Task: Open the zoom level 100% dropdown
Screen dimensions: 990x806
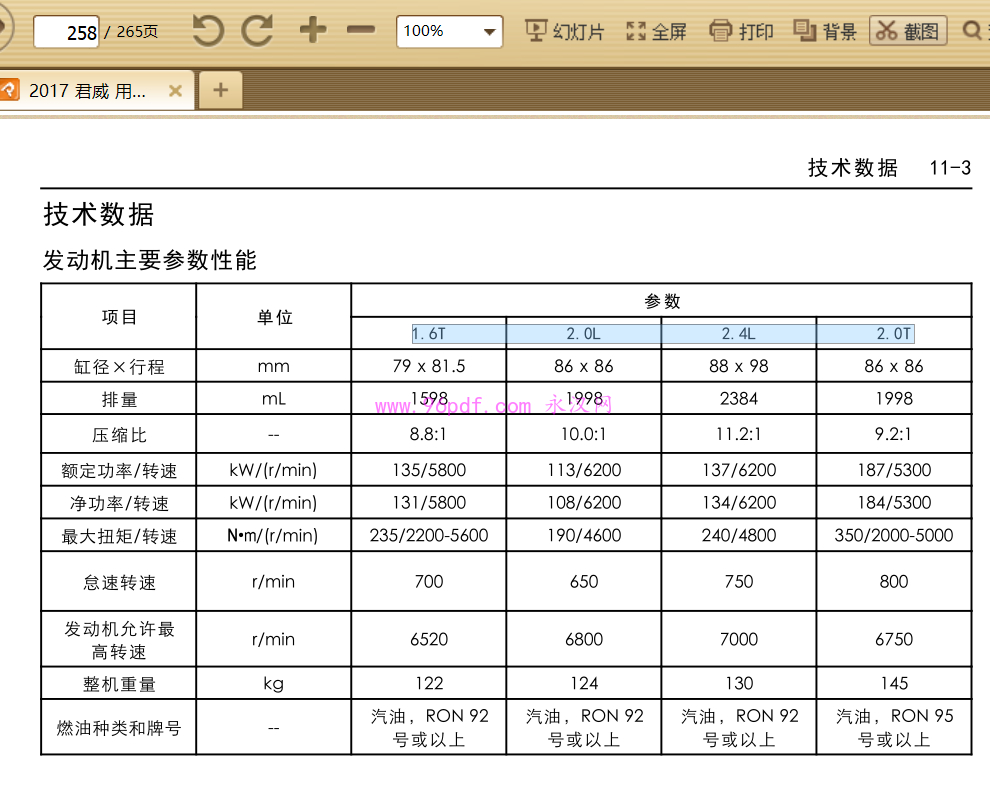Action: pyautogui.click(x=449, y=31)
